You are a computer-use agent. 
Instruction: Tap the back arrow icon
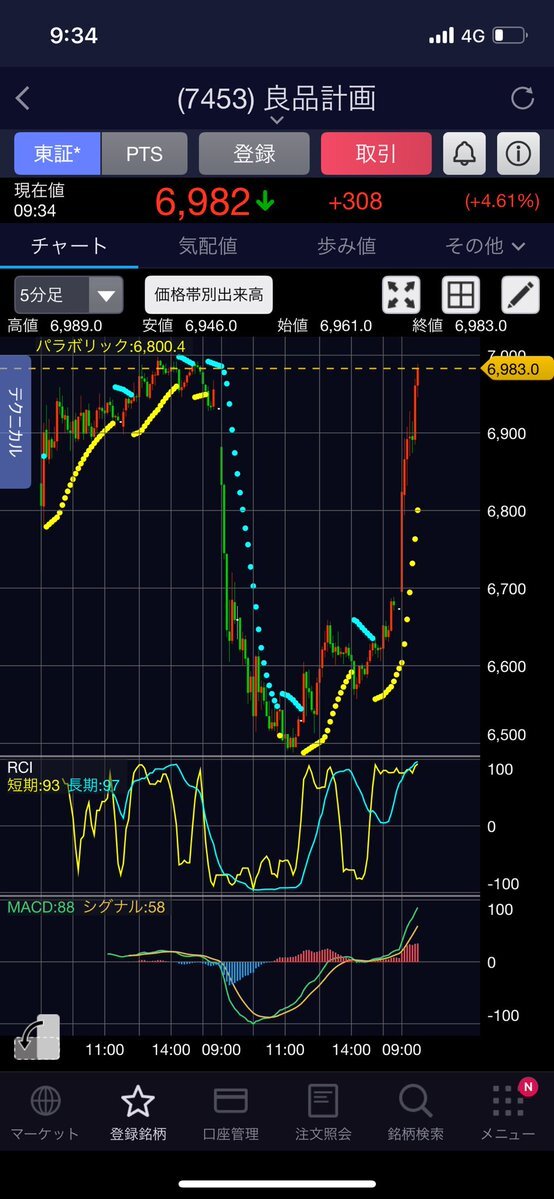click(x=23, y=98)
